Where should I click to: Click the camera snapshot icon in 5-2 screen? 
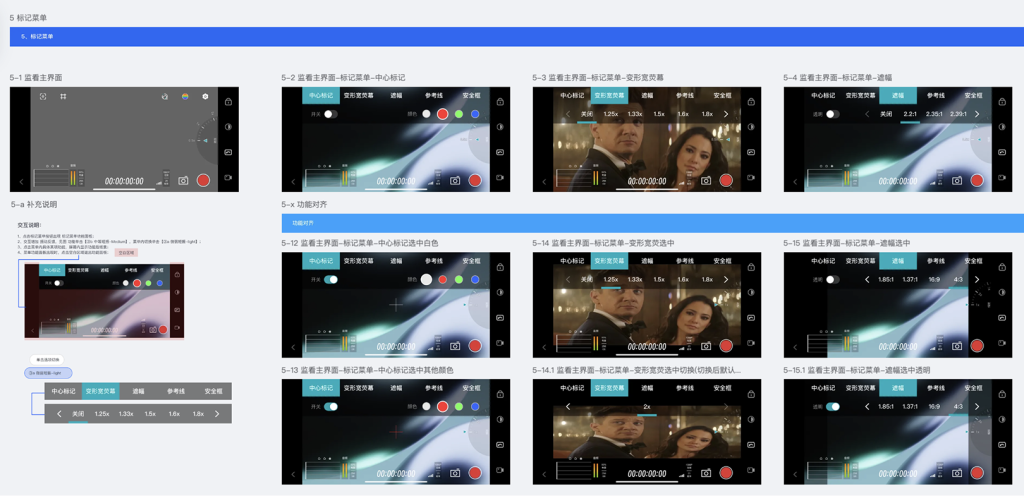[455, 180]
